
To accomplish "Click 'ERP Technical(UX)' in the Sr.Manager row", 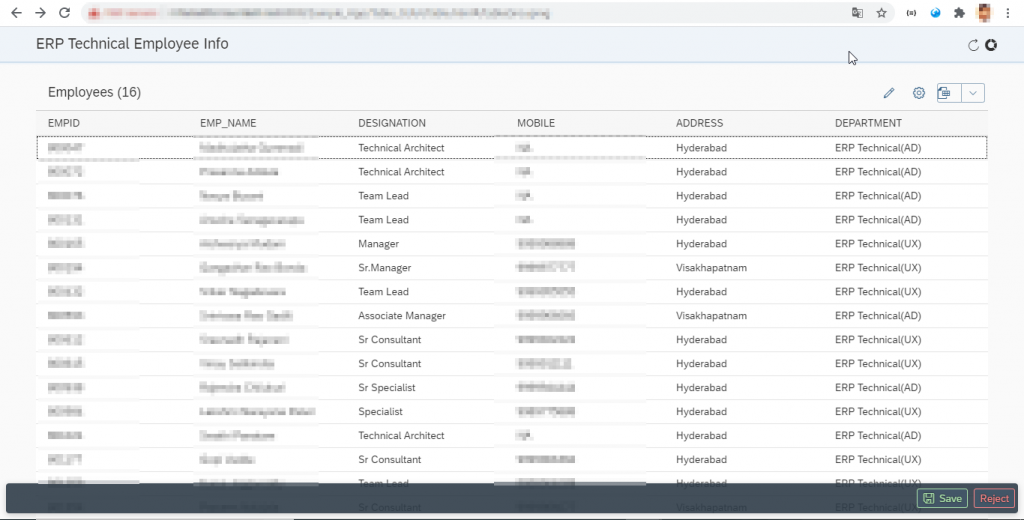I will point(878,268).
